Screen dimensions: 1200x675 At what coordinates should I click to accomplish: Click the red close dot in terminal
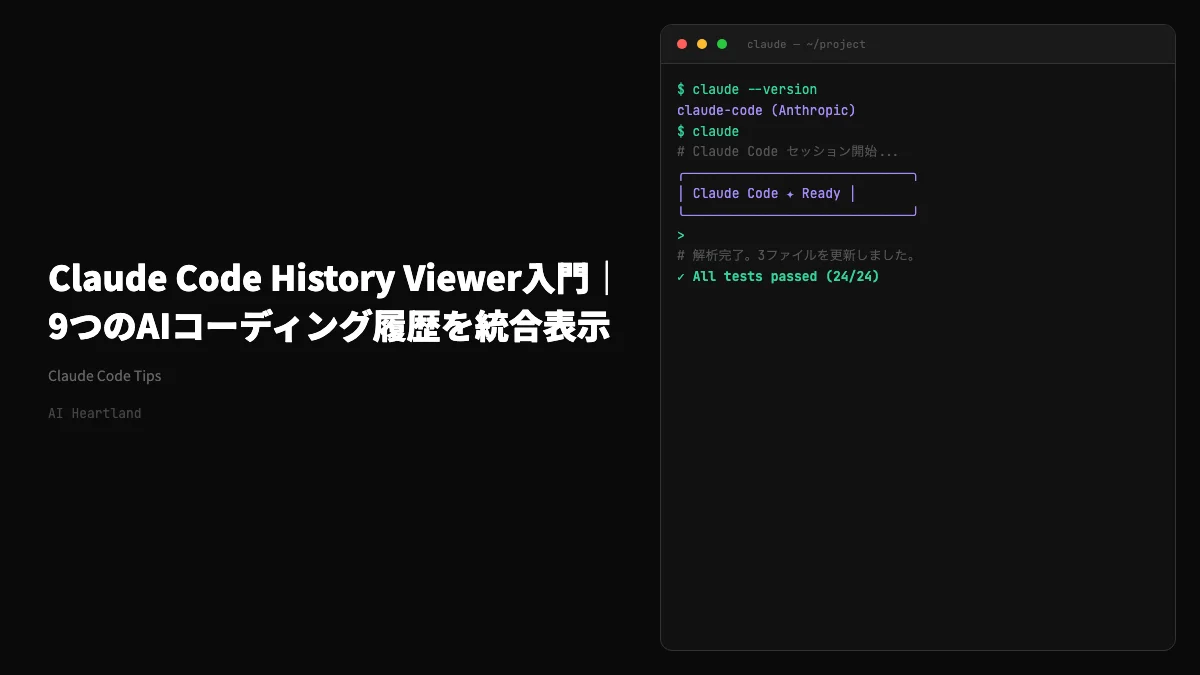coord(682,44)
